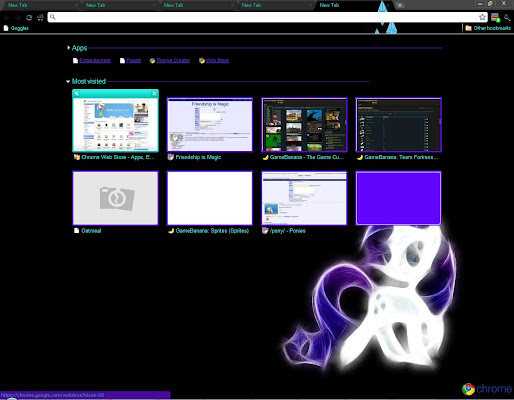Click the Apps section heading

pyautogui.click(x=79, y=48)
